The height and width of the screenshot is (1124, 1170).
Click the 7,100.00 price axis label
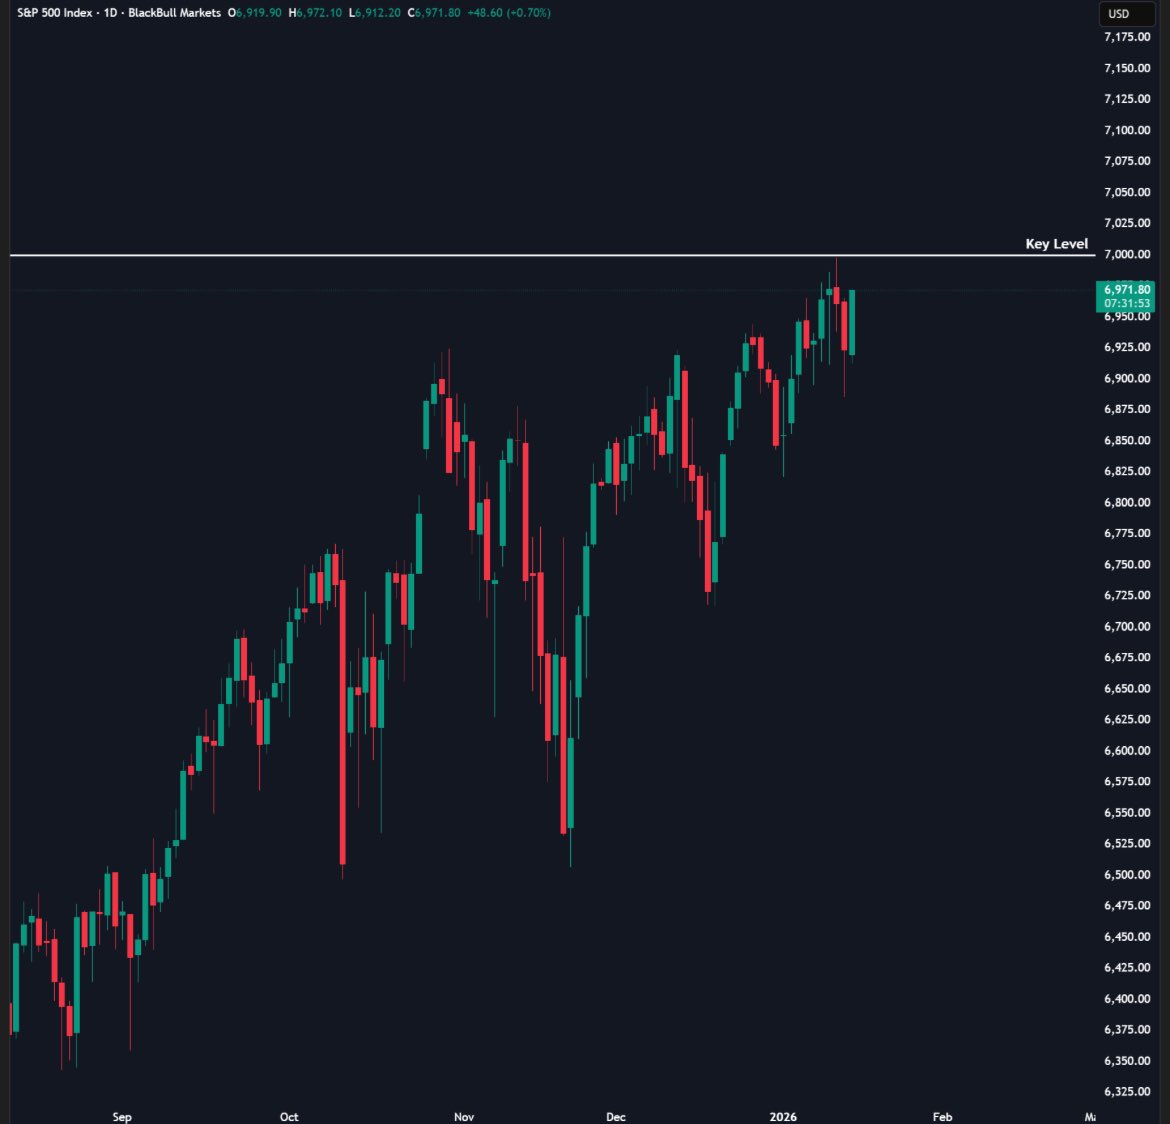click(x=1127, y=130)
